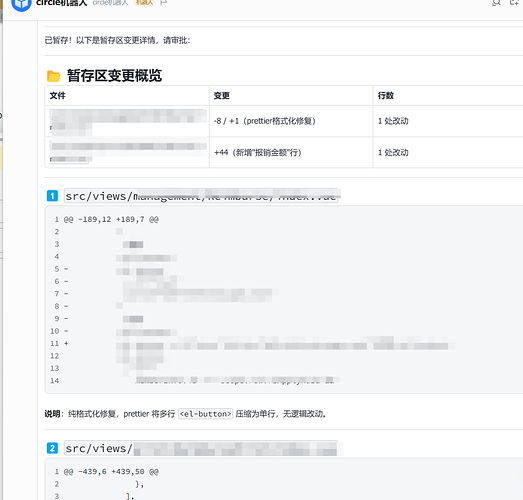This screenshot has height=500, width=523.
Task: Click the first src/views/ file path code label
Action: click(201, 196)
